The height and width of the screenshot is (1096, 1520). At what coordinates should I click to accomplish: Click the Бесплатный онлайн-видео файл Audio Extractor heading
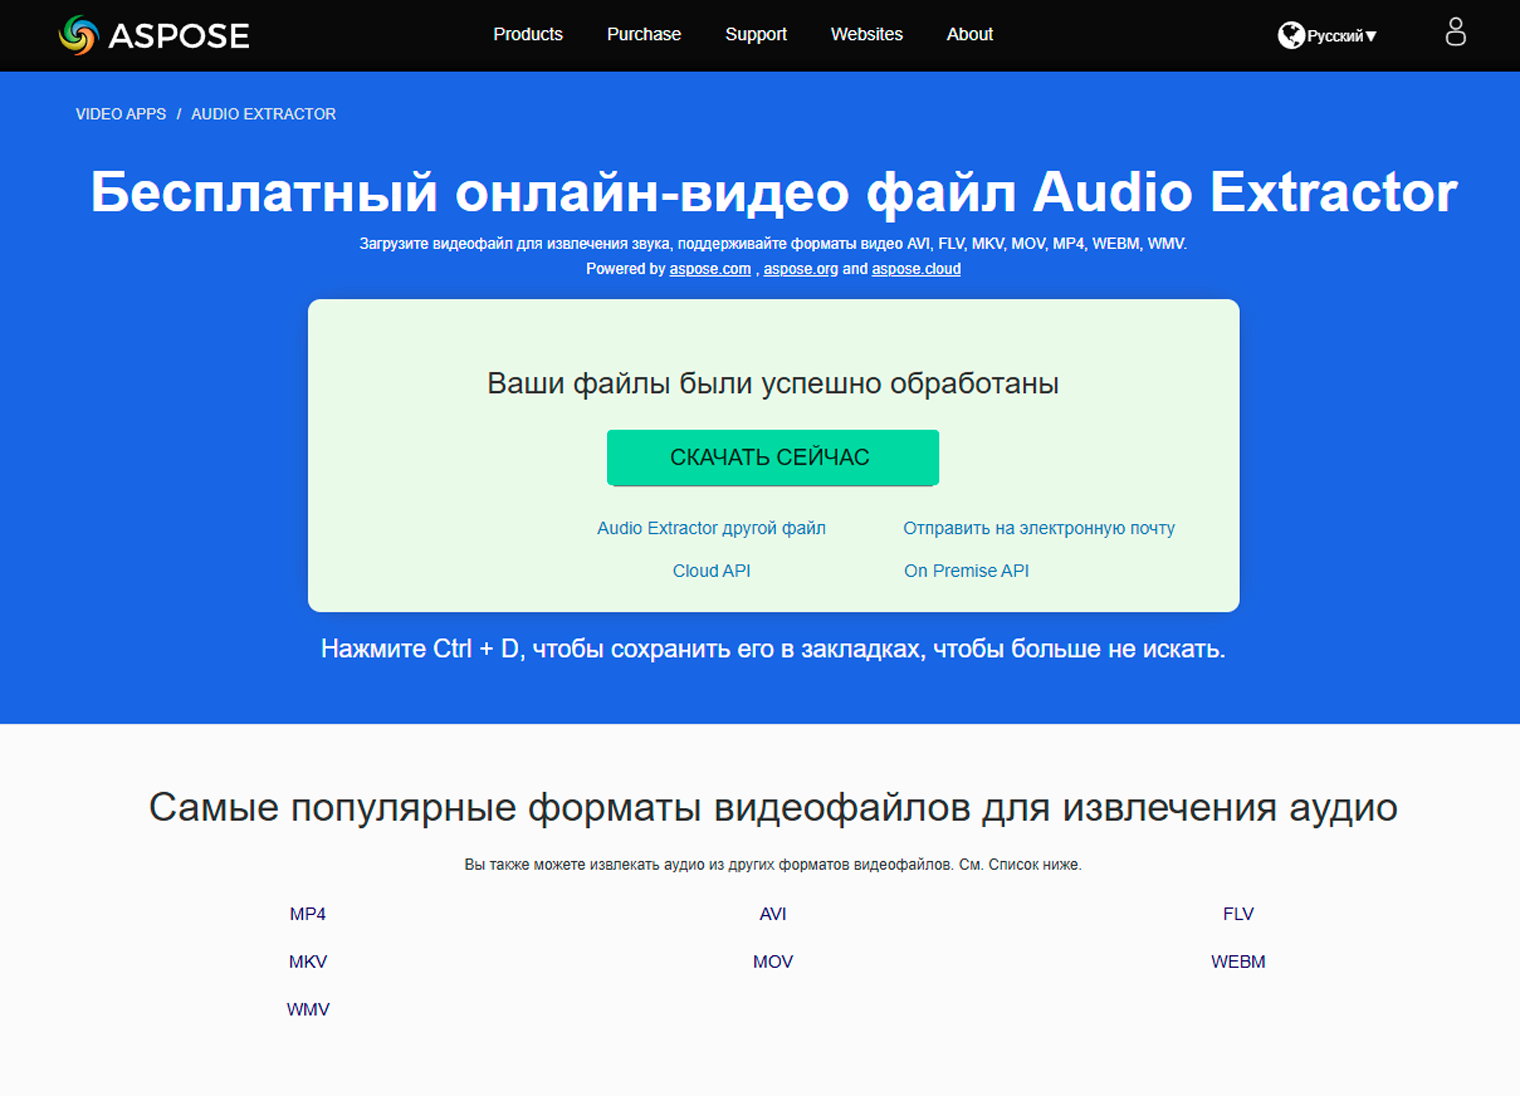(x=774, y=192)
